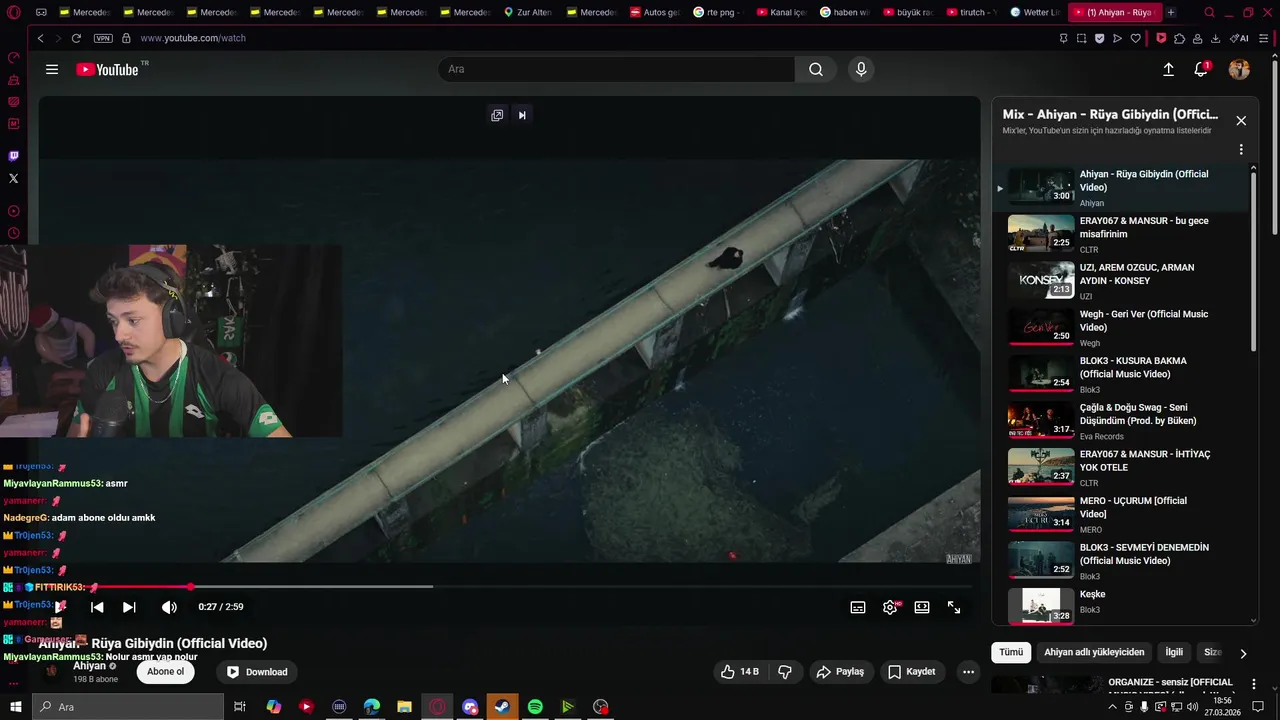Viewport: 1280px width, 720px height.
Task: Open File Explorer from the taskbar
Action: (x=404, y=707)
